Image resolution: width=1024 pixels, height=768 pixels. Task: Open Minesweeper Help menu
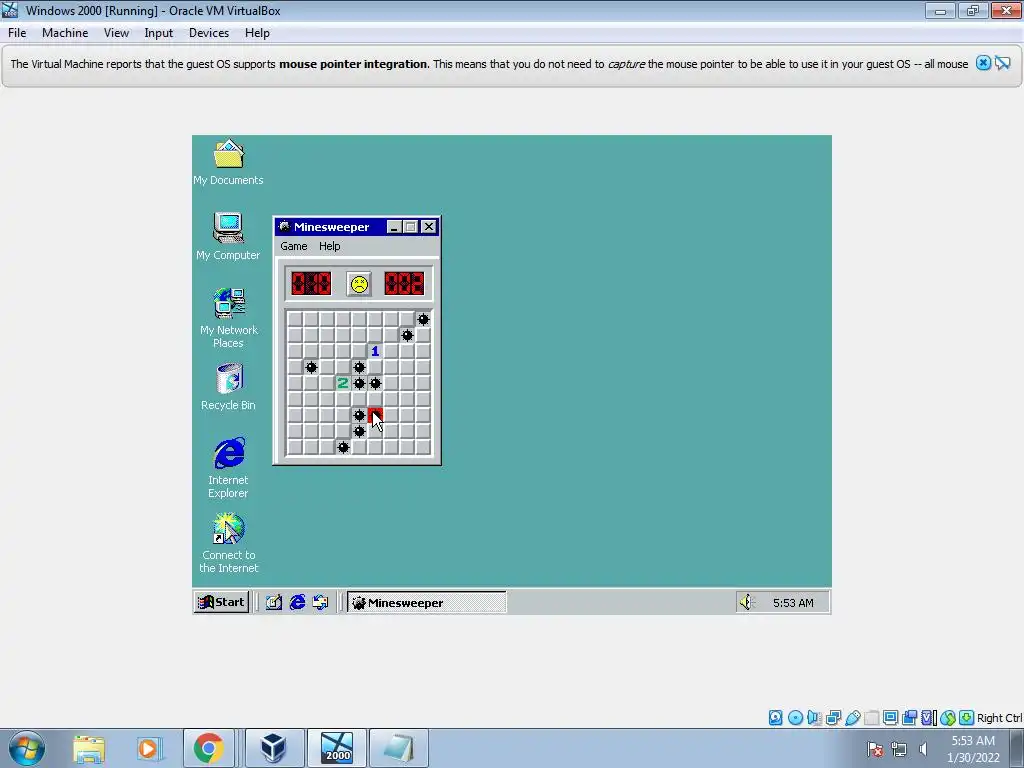point(330,246)
